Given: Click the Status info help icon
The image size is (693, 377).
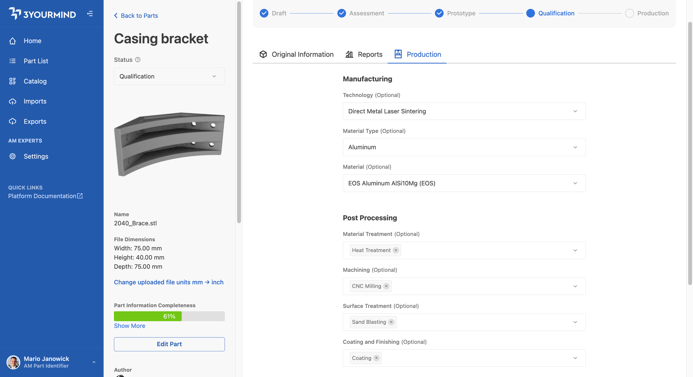Looking at the screenshot, I should point(137,60).
